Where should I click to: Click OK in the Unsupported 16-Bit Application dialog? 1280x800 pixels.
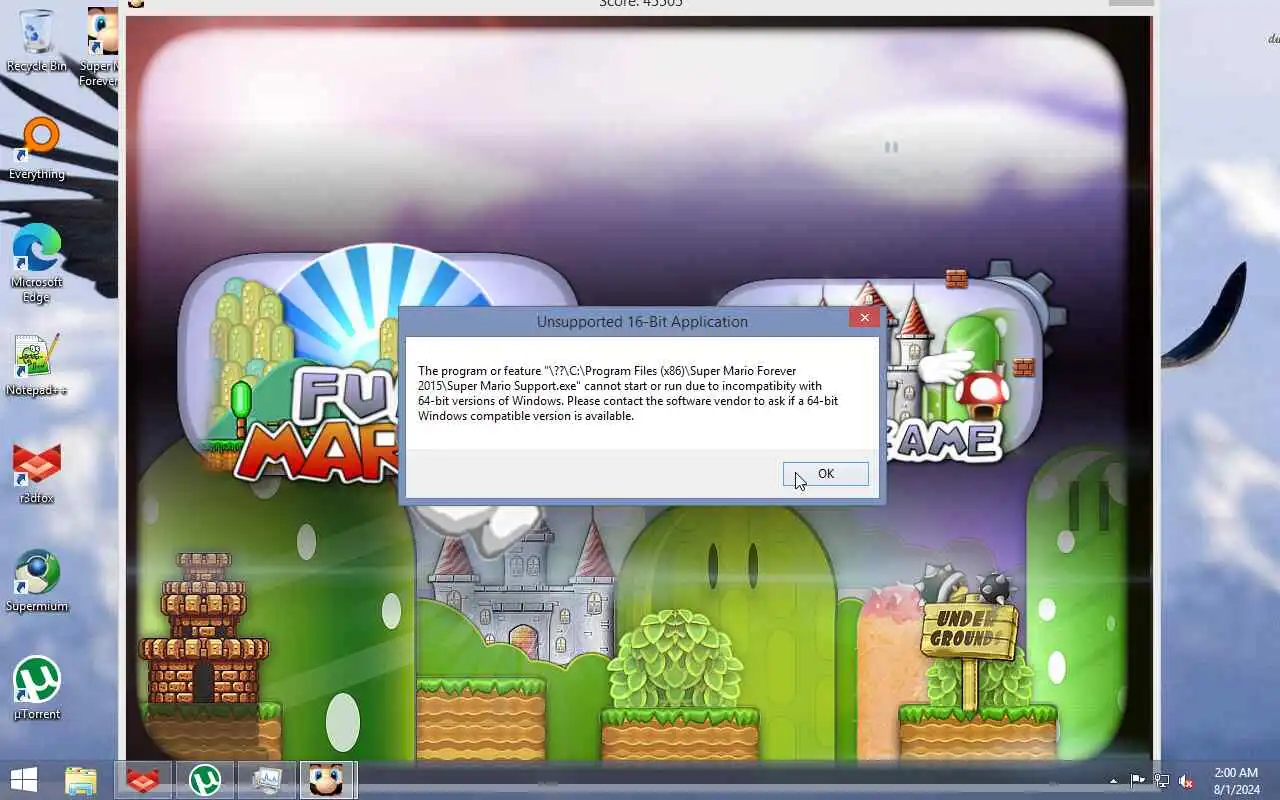point(825,474)
